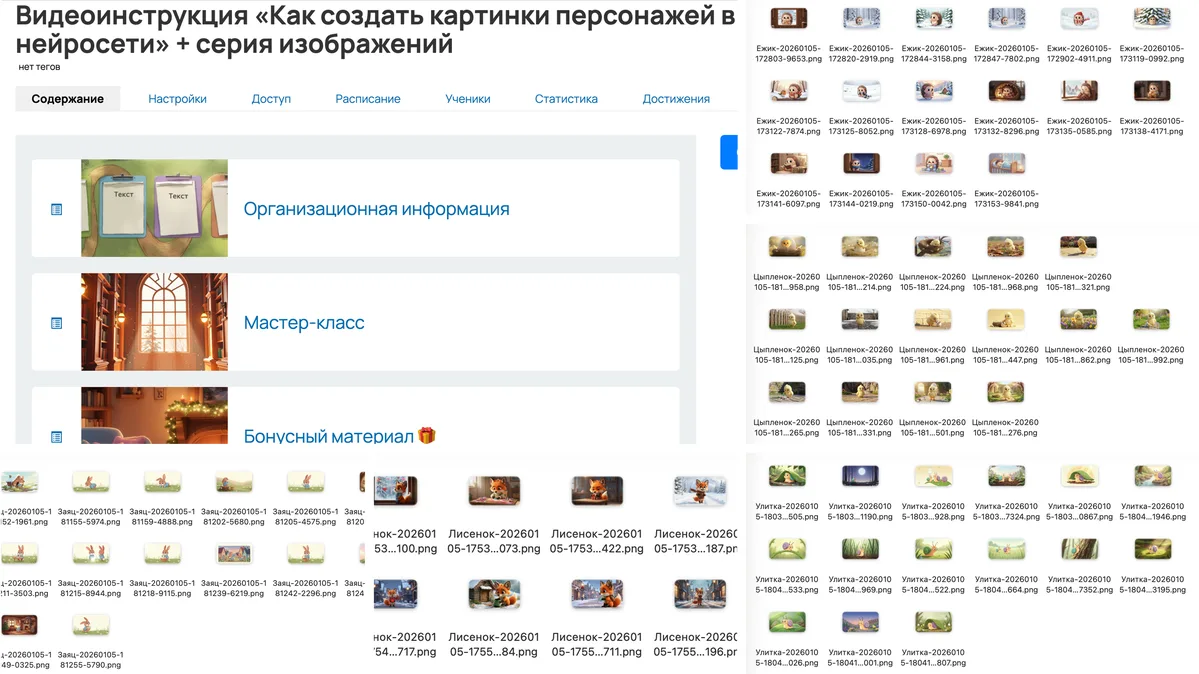Select thumbnail of Цыпленок file ending 958.png
Viewport: 1199px width, 674px height.
click(x=787, y=246)
